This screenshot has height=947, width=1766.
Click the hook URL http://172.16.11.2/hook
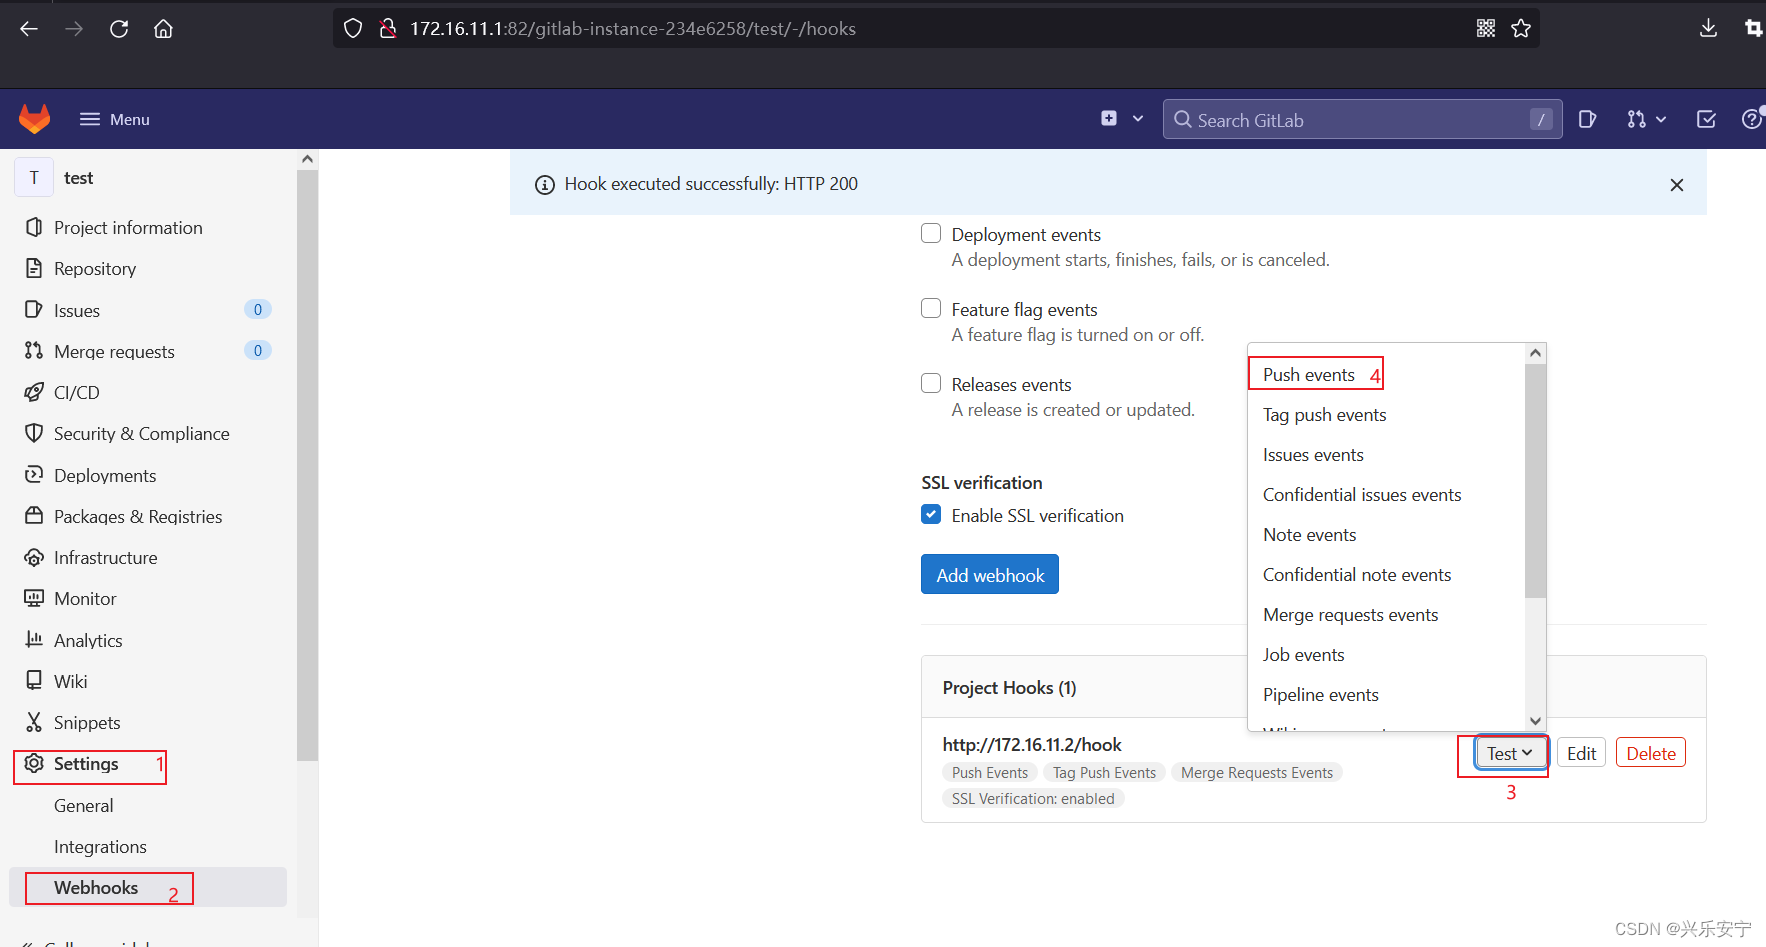point(1032,745)
